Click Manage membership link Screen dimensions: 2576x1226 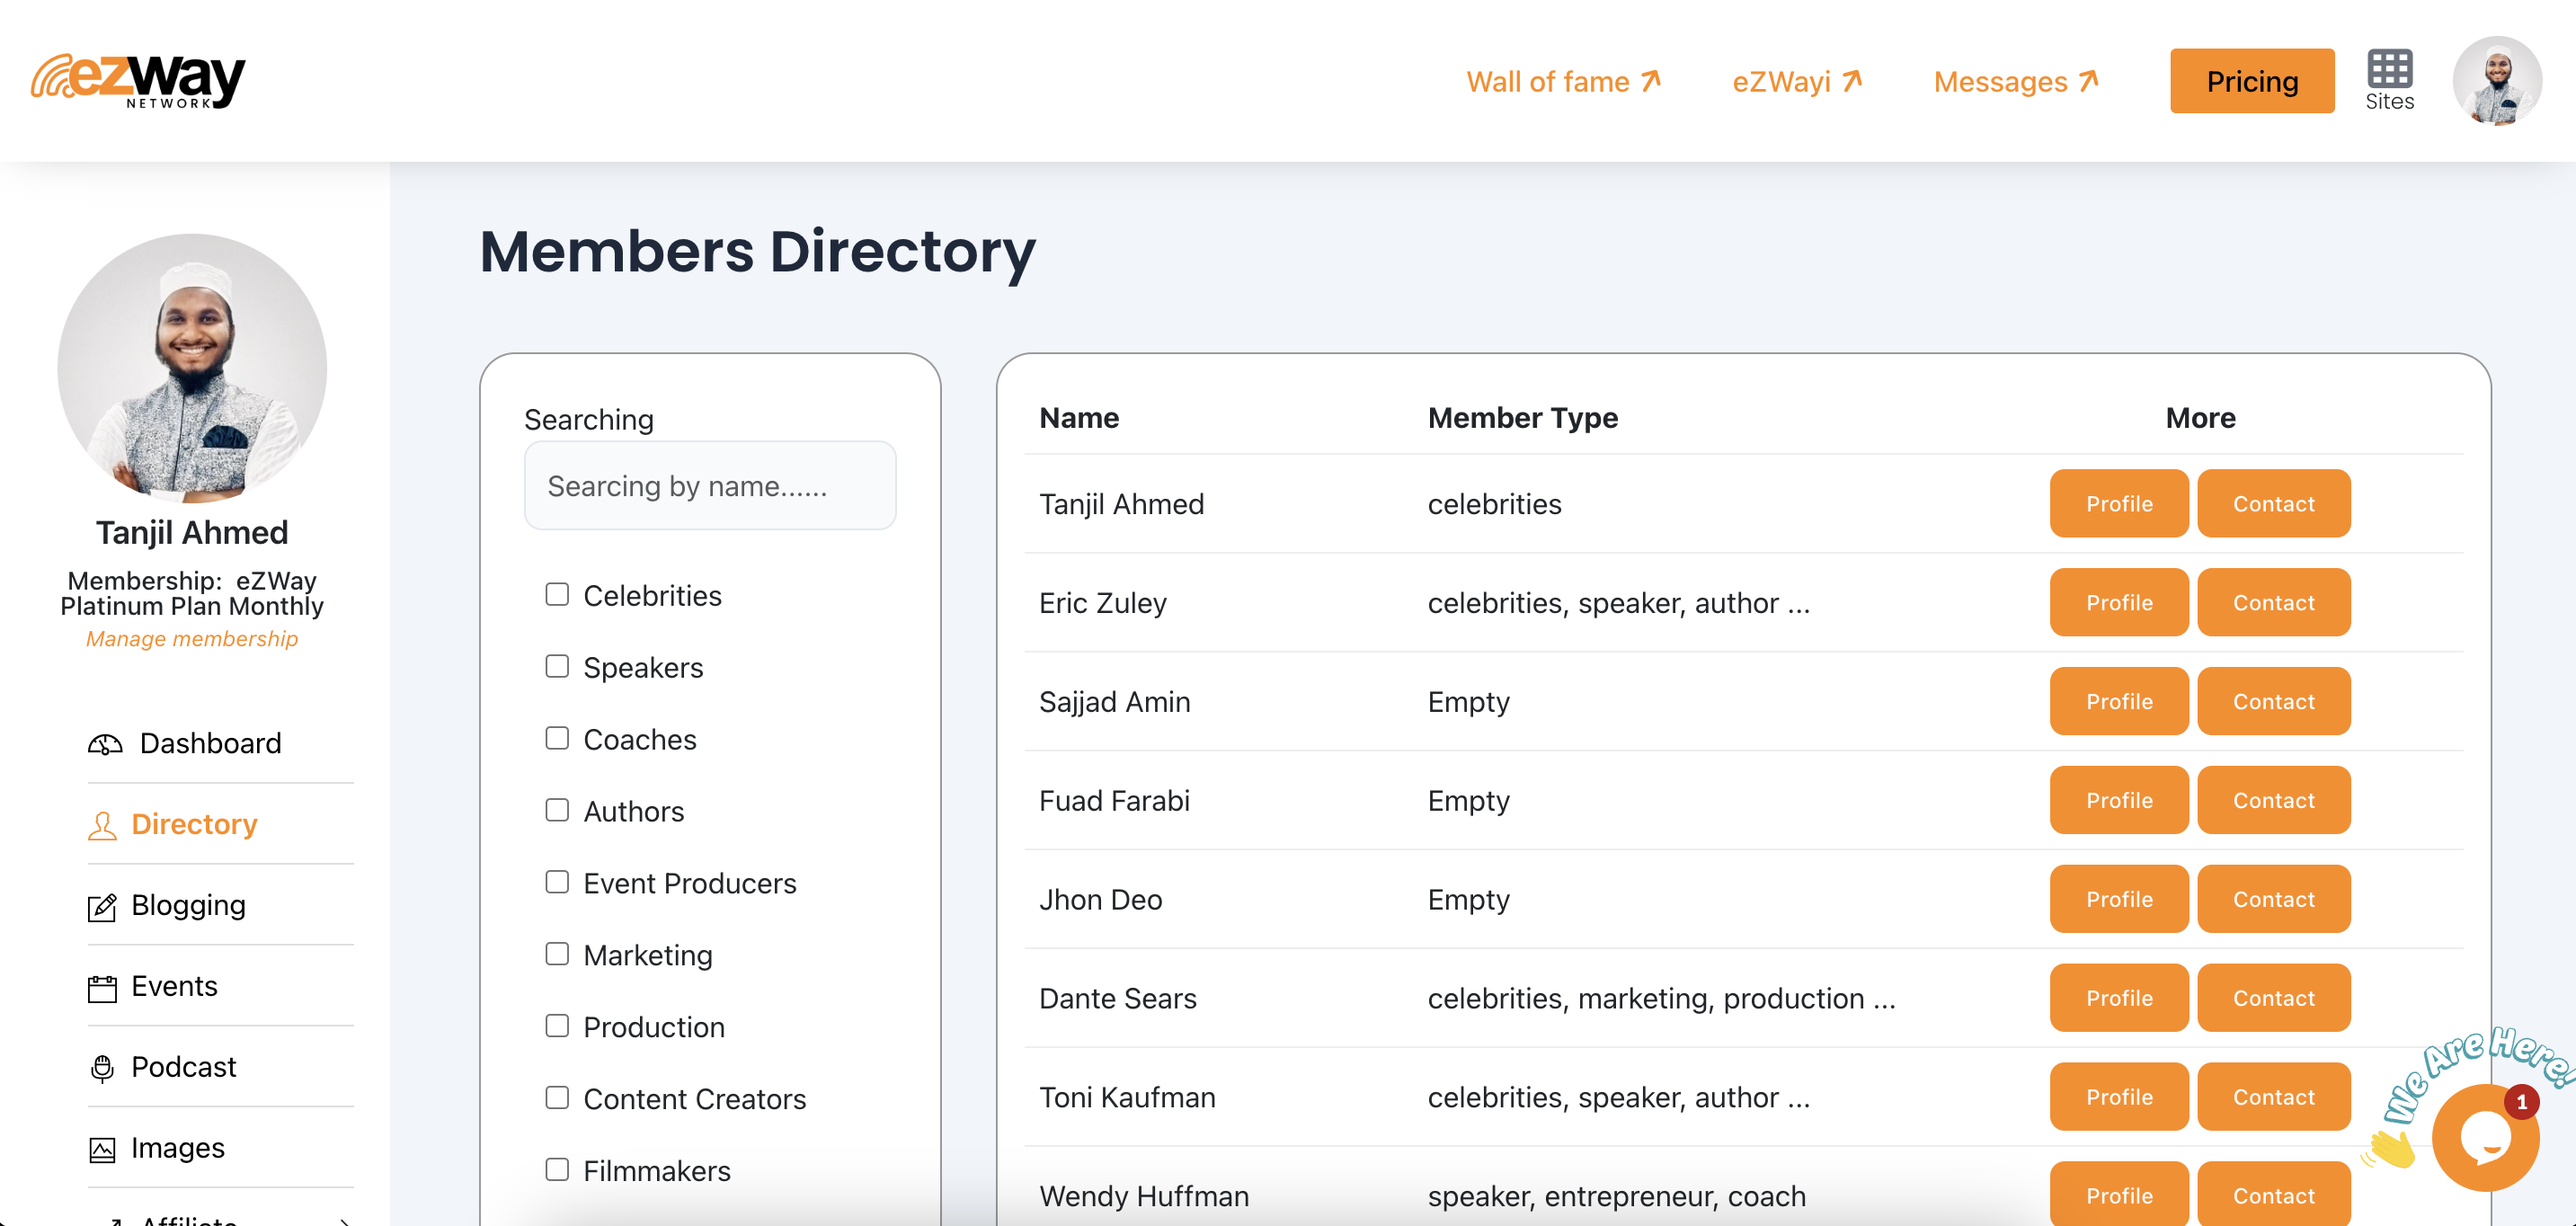(192, 639)
